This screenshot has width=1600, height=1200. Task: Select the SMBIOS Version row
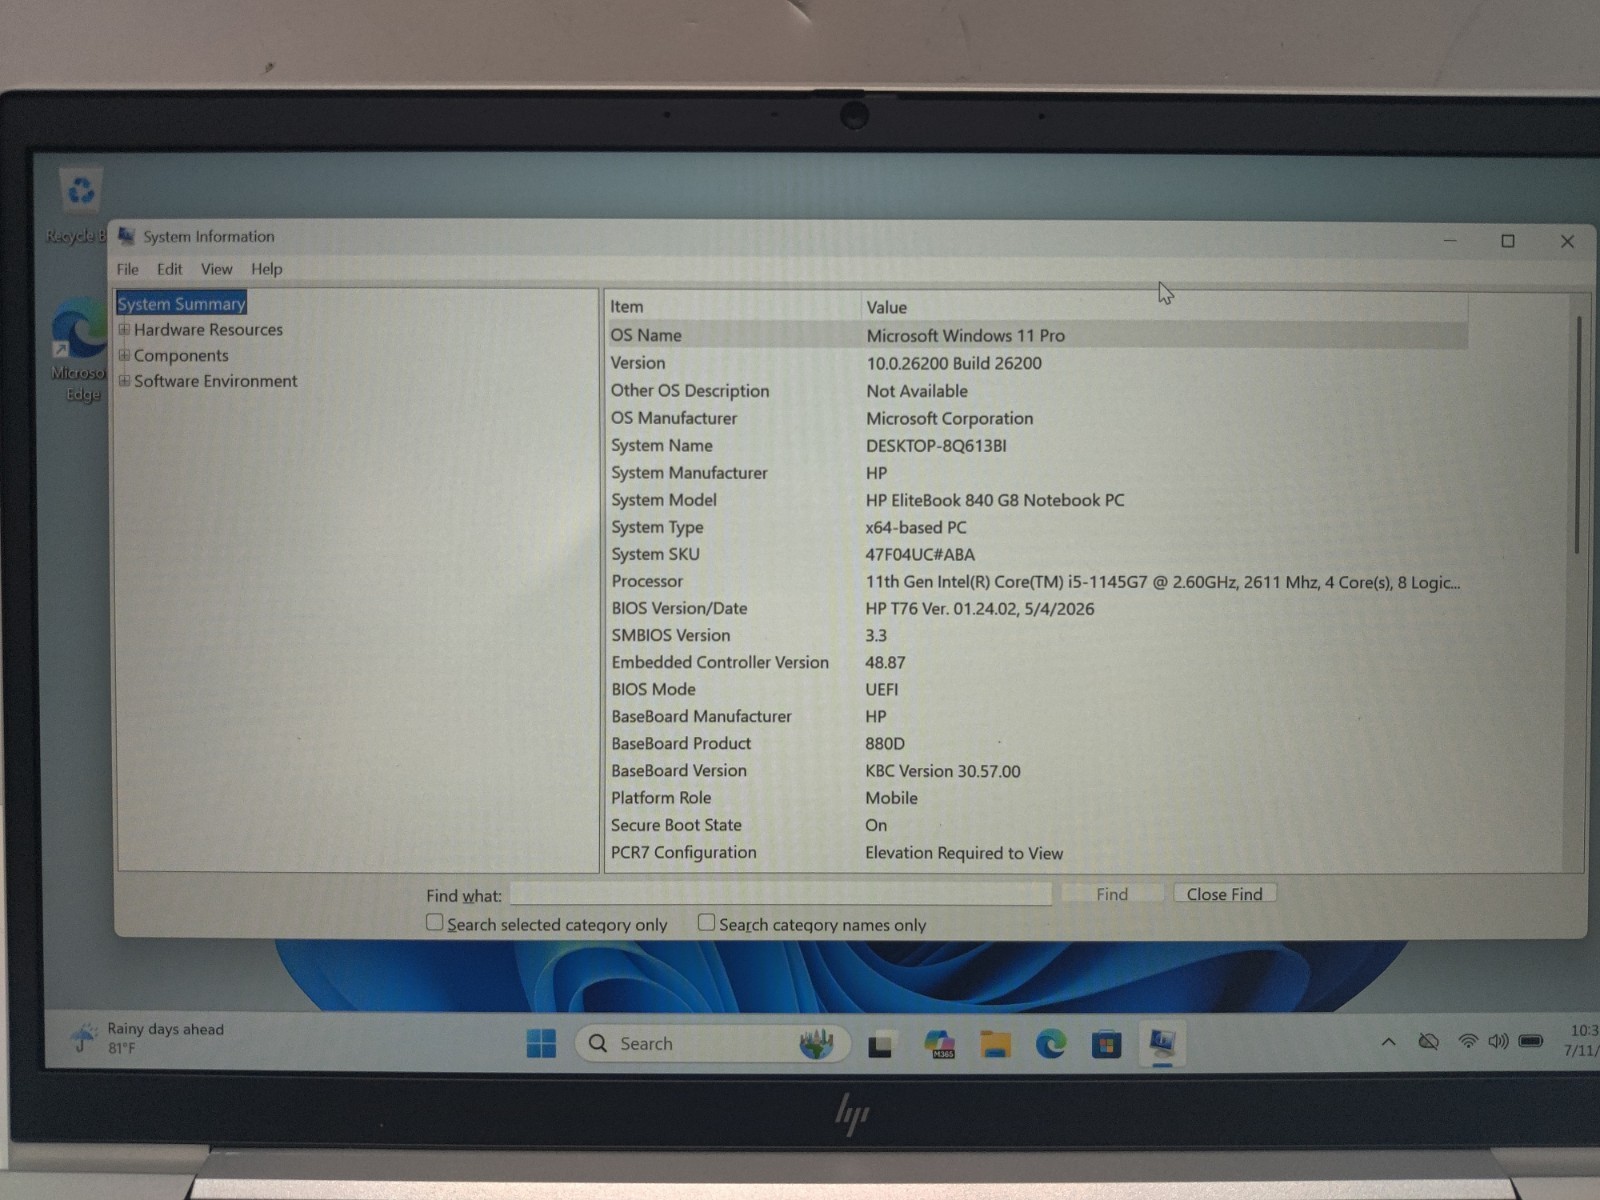pos(1037,635)
